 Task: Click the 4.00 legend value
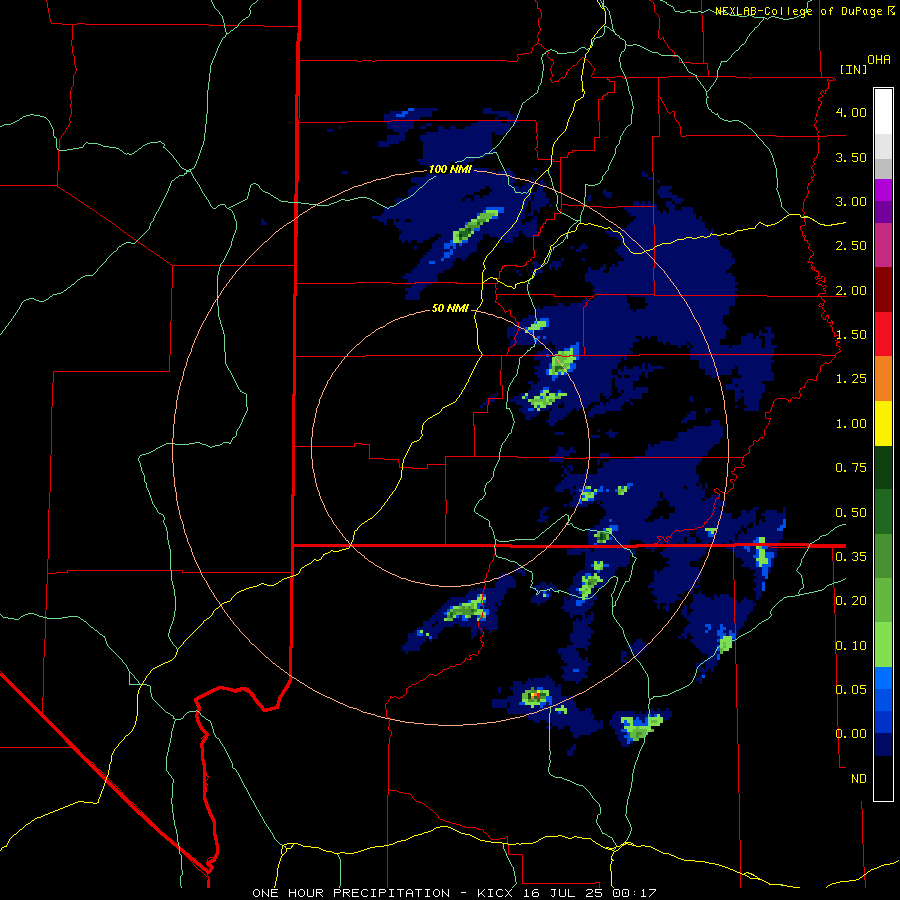pos(851,112)
